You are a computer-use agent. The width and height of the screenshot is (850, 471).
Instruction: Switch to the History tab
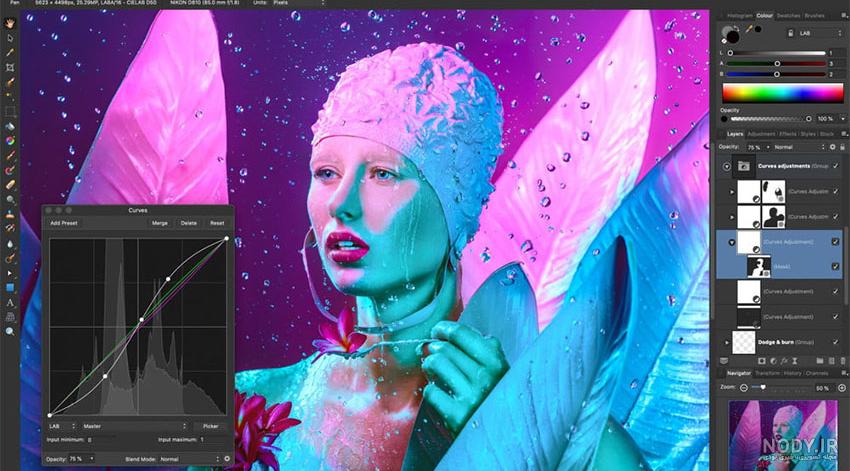click(x=792, y=373)
